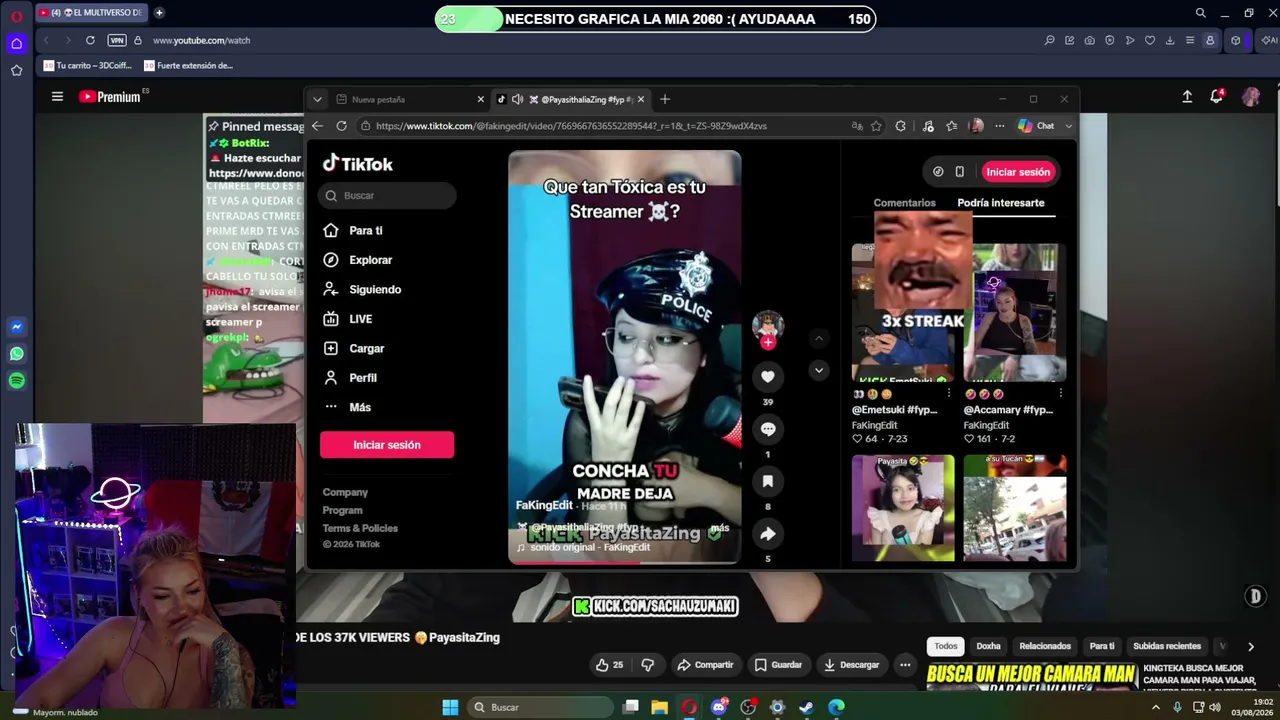1280x720 pixels.
Task: Select the Relacionados filter chip
Action: click(x=1045, y=646)
